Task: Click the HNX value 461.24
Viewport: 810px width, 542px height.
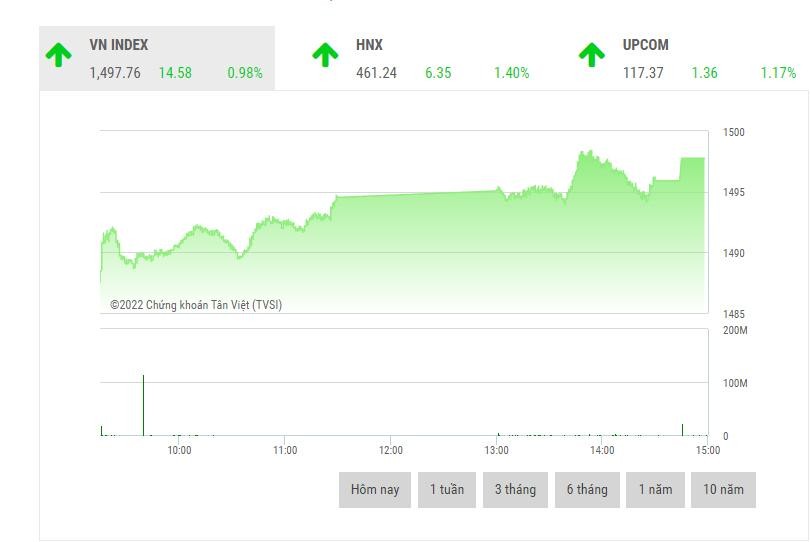Action: pyautogui.click(x=376, y=73)
